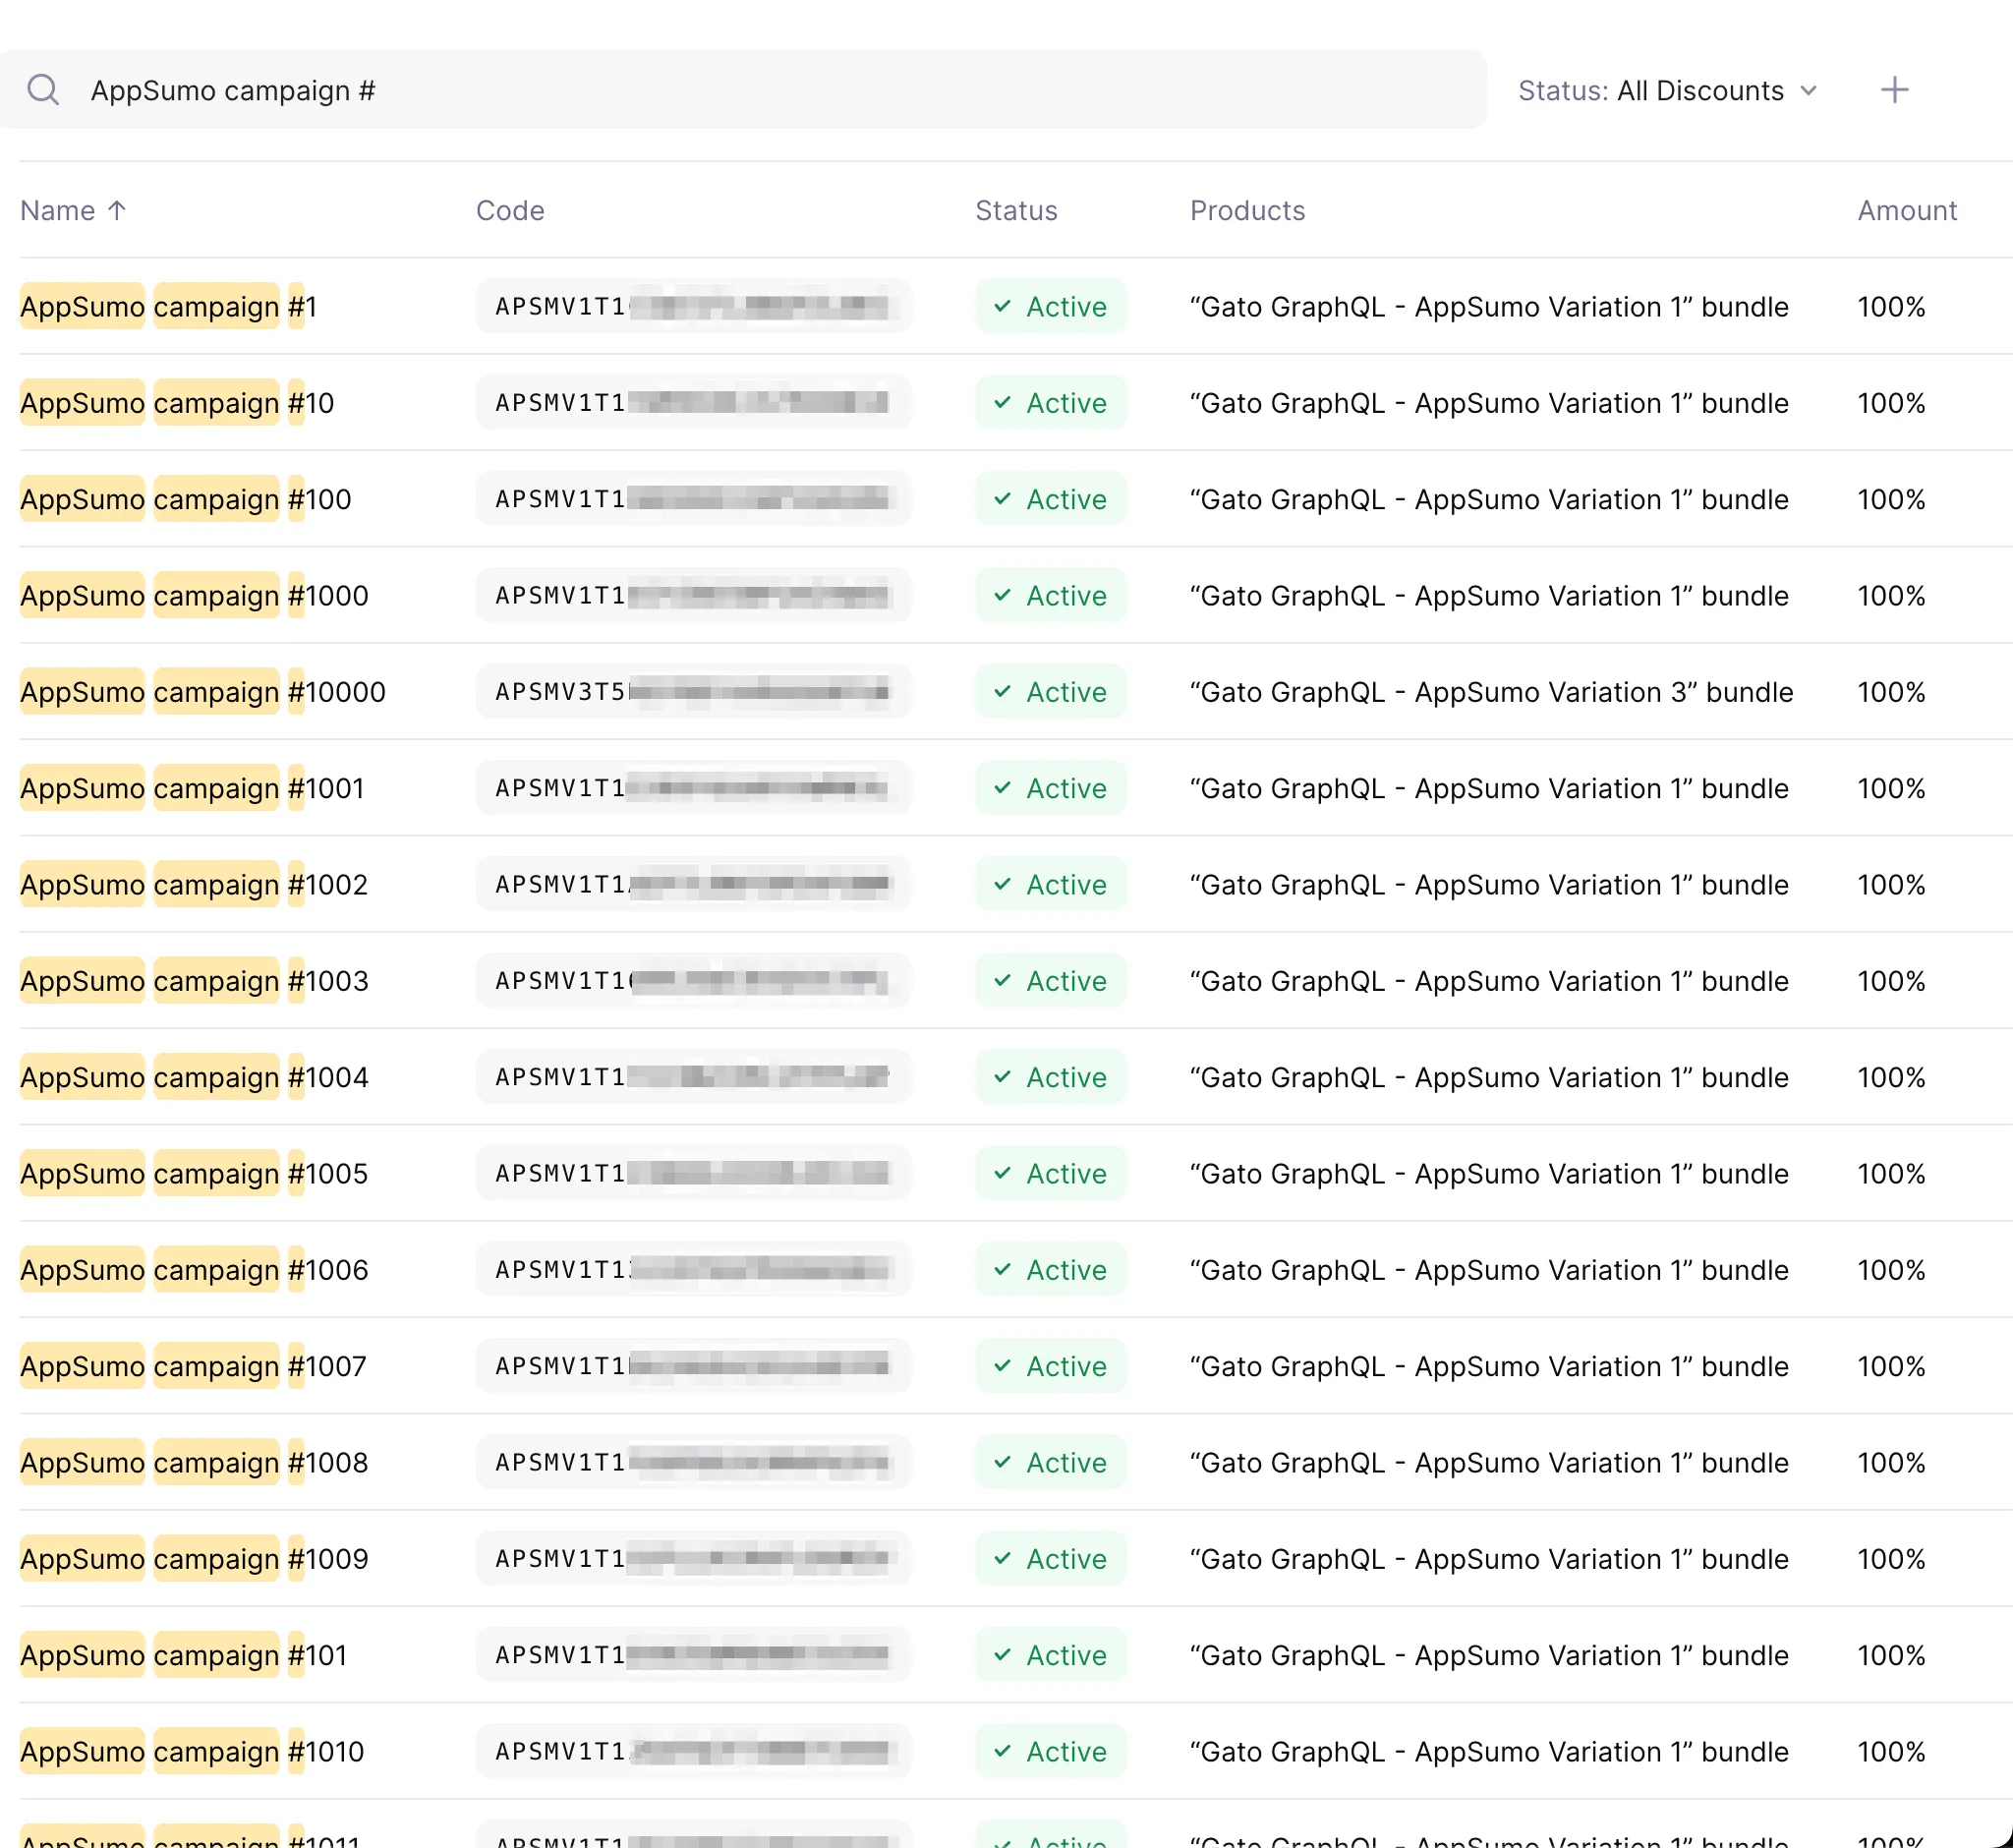Image resolution: width=2013 pixels, height=1848 pixels.
Task: Open AppSumo campaign #10 row
Action: [1016, 403]
